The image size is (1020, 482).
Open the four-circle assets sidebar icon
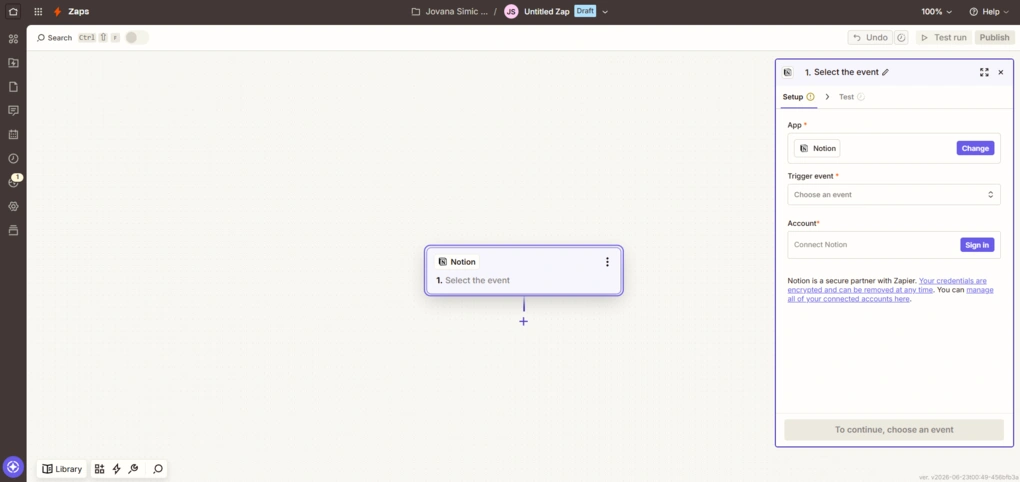(x=13, y=39)
